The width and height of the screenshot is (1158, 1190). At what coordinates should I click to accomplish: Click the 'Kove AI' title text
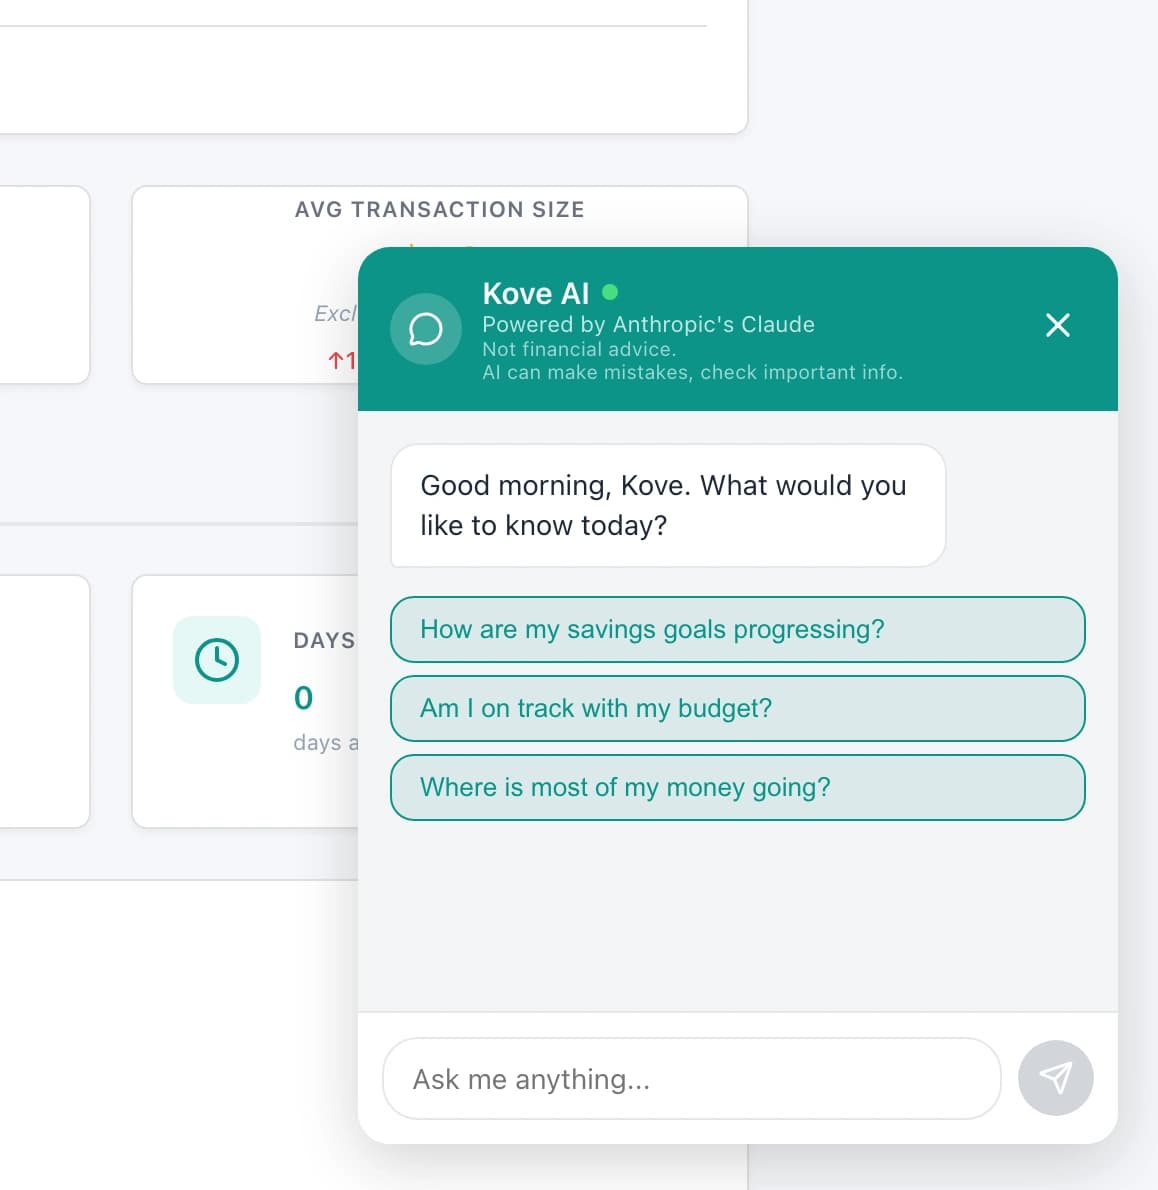pos(536,294)
